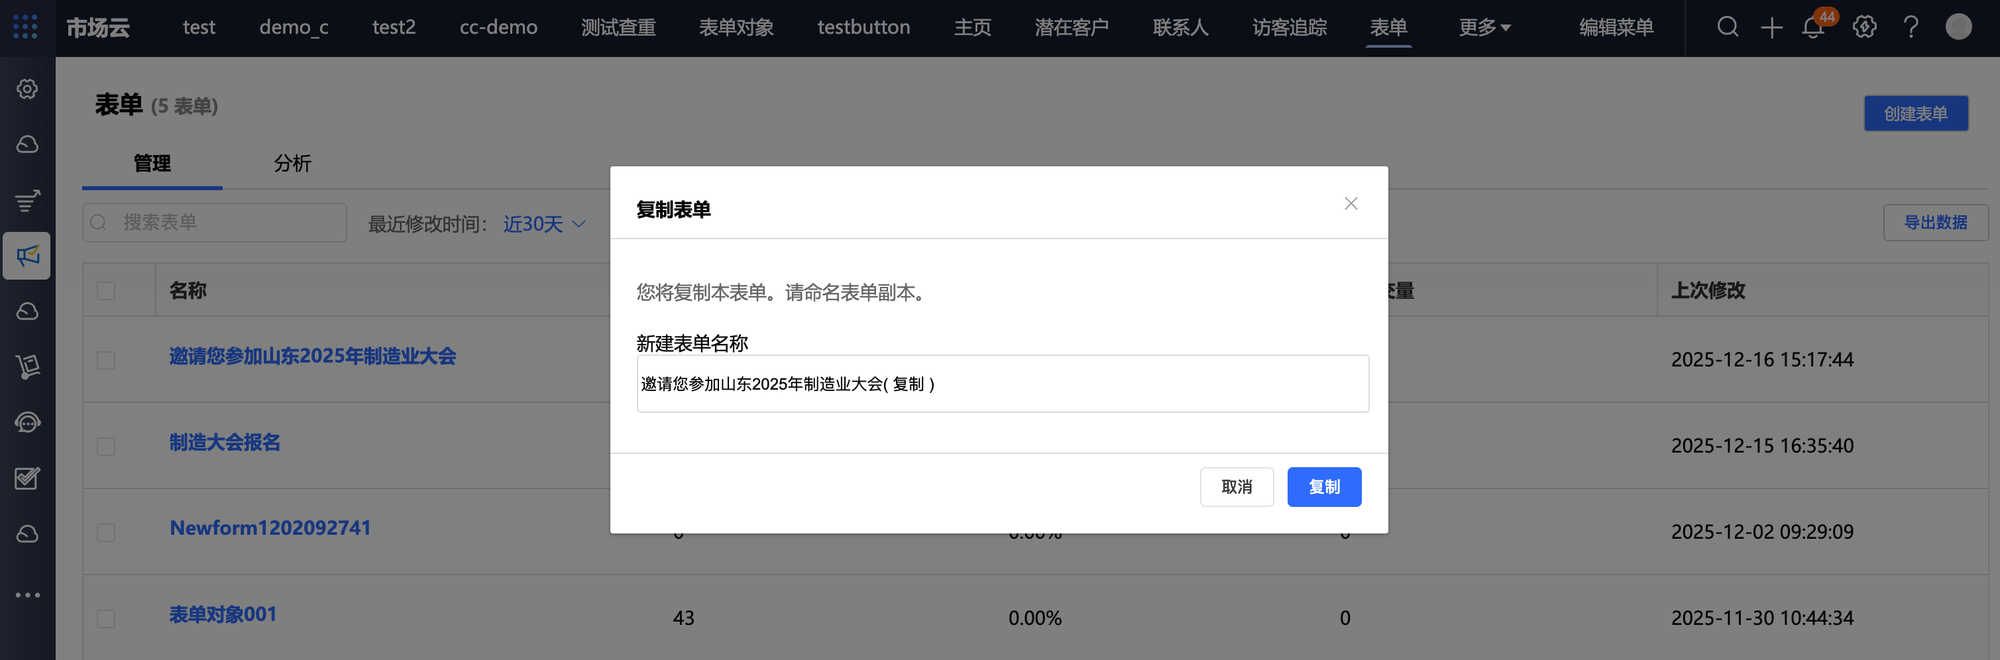Screen dimensions: 2000x660
Task: Click the notification bell icon
Action: pos(1812,28)
